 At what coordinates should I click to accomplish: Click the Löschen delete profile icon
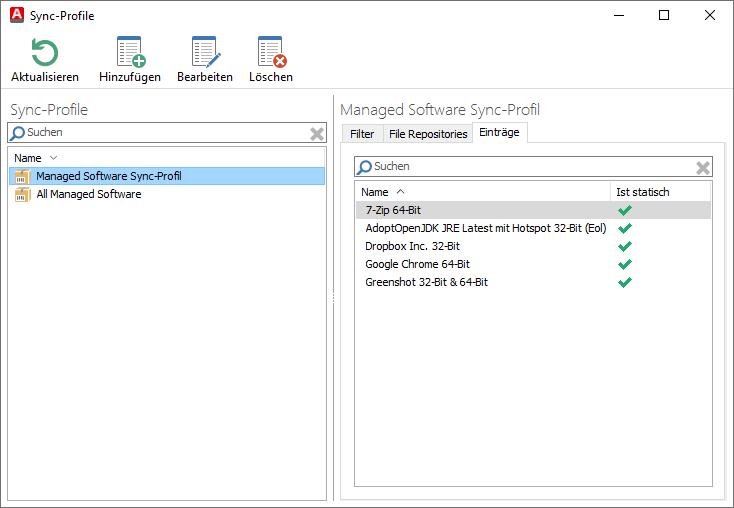pyautogui.click(x=272, y=52)
